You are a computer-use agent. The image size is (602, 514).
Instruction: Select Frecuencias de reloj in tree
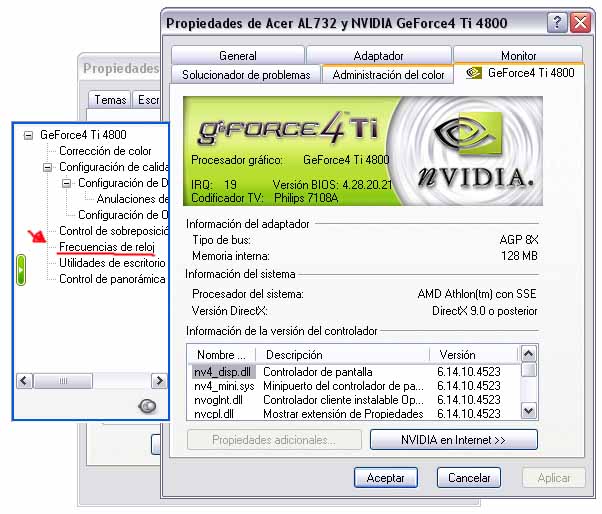[x=107, y=247]
